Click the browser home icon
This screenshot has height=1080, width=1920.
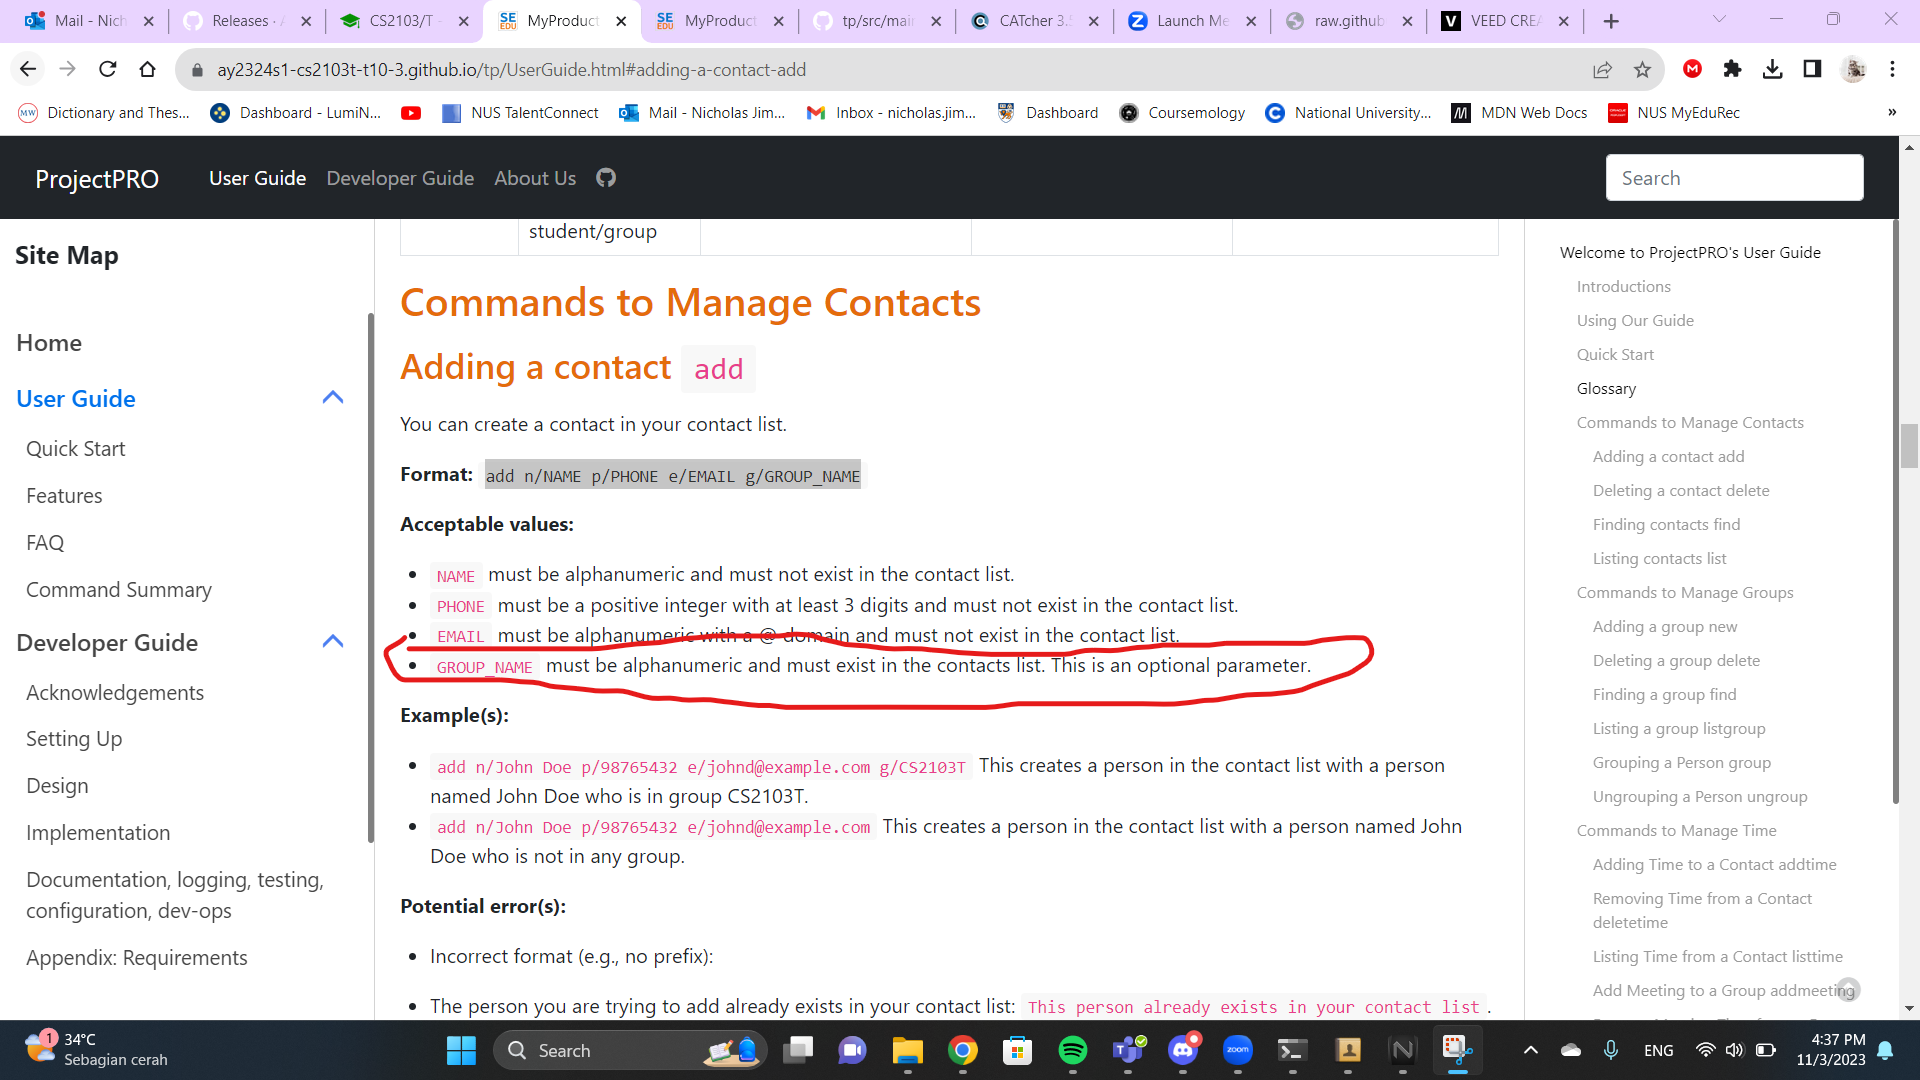point(148,69)
